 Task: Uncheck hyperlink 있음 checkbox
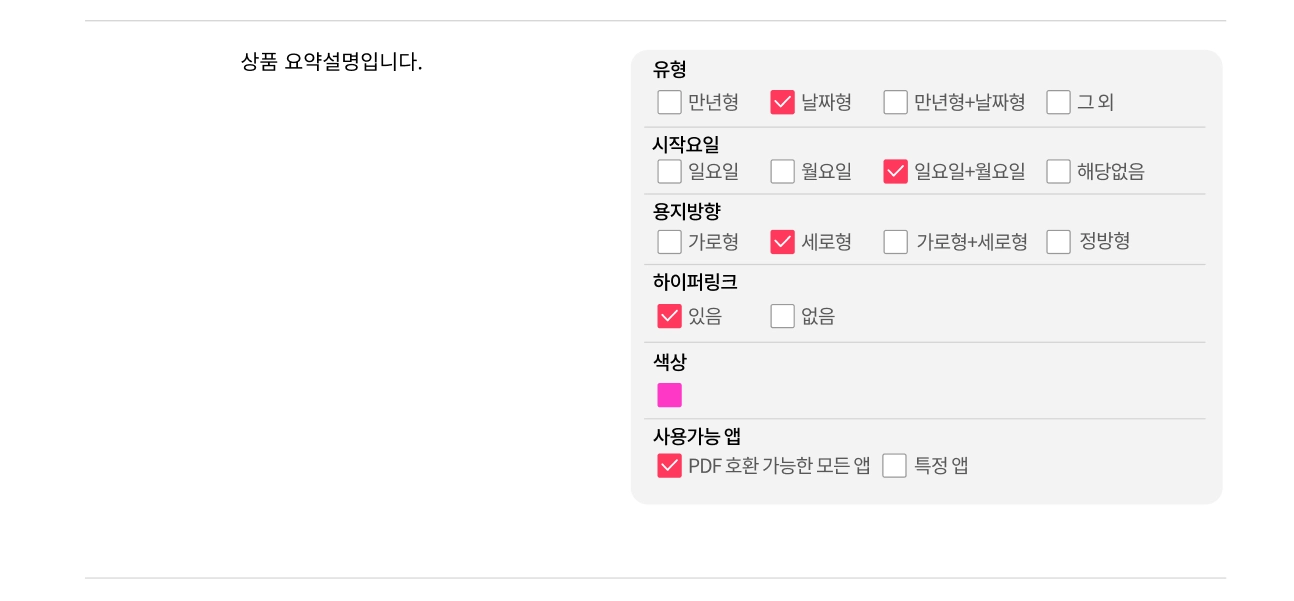point(669,316)
